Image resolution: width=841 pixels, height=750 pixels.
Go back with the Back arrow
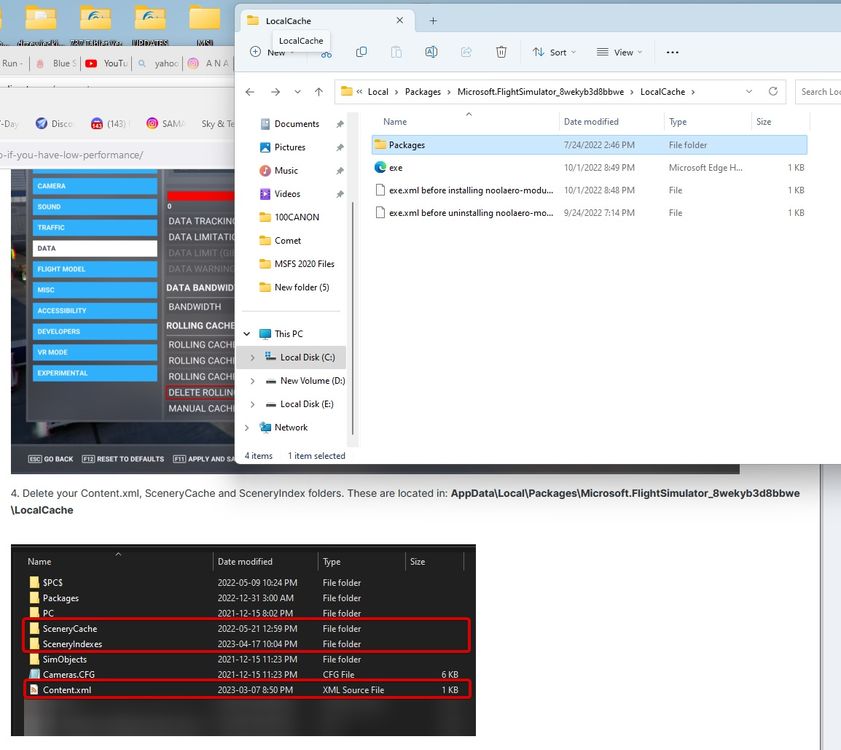(x=251, y=92)
